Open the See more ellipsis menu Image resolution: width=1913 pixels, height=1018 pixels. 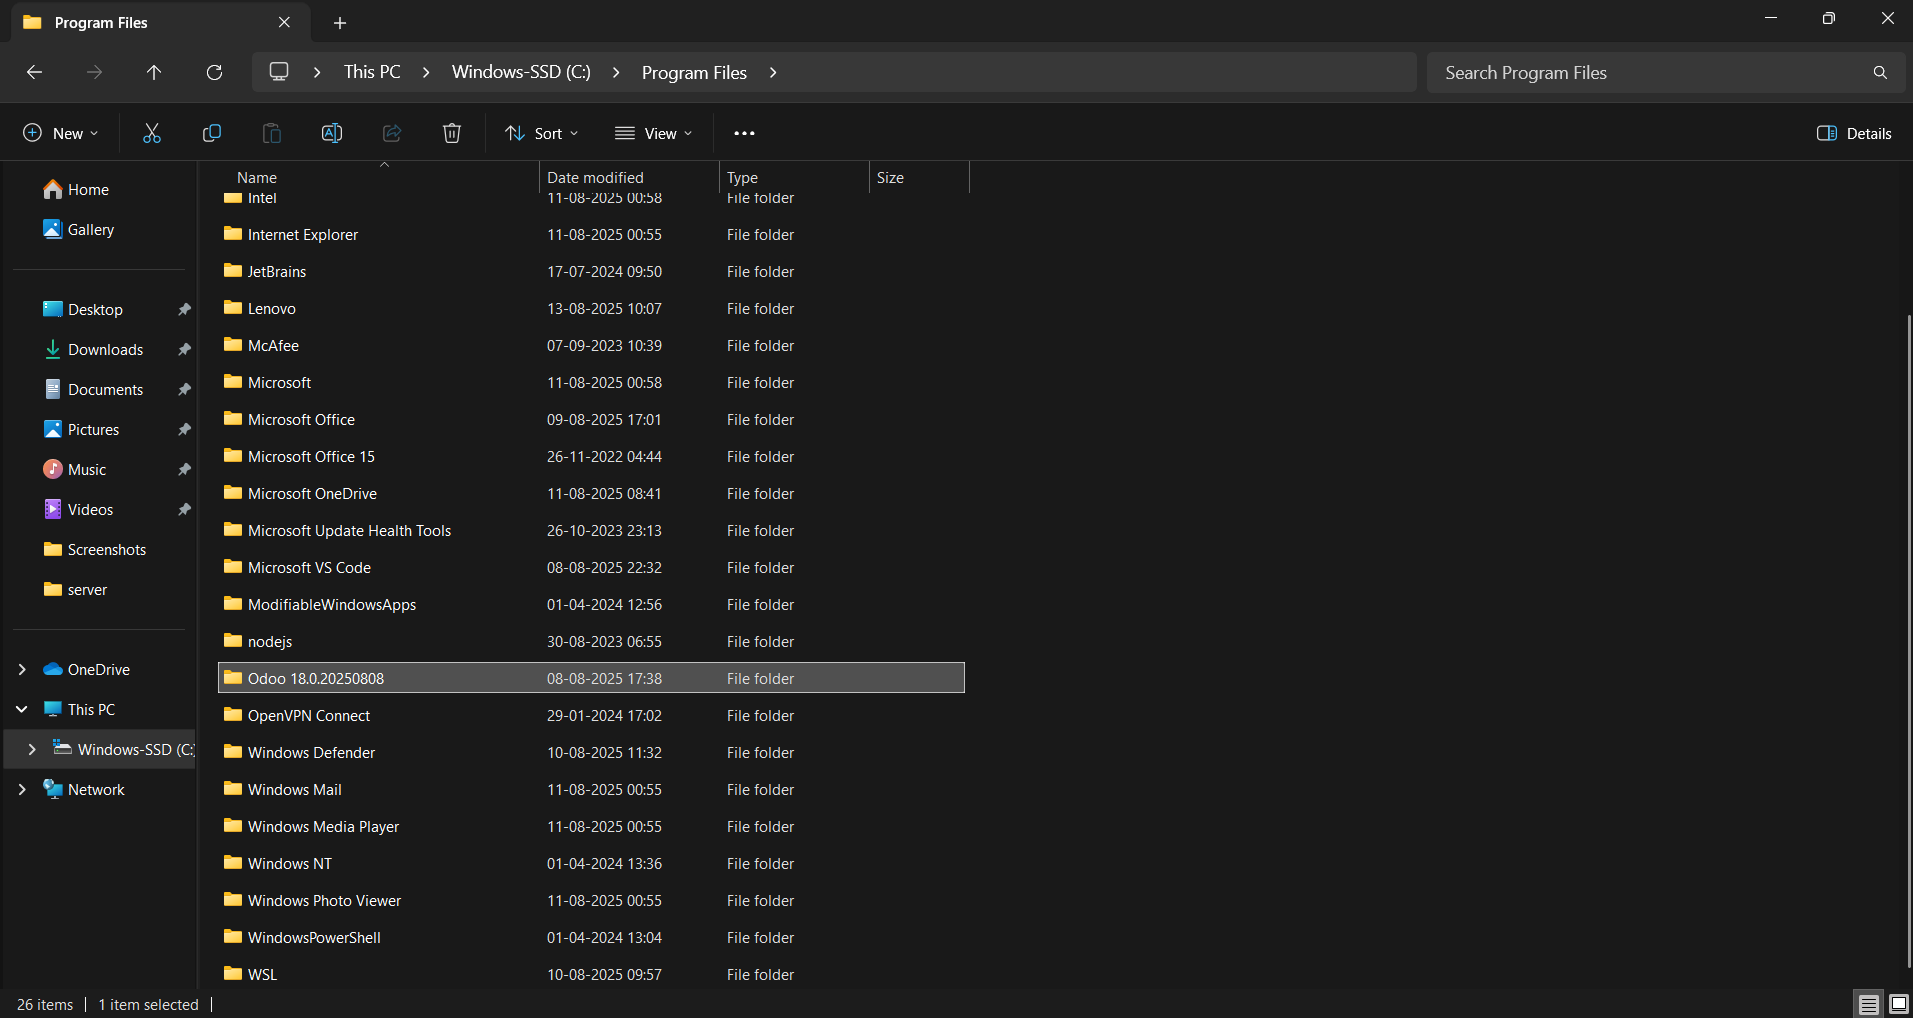744,133
